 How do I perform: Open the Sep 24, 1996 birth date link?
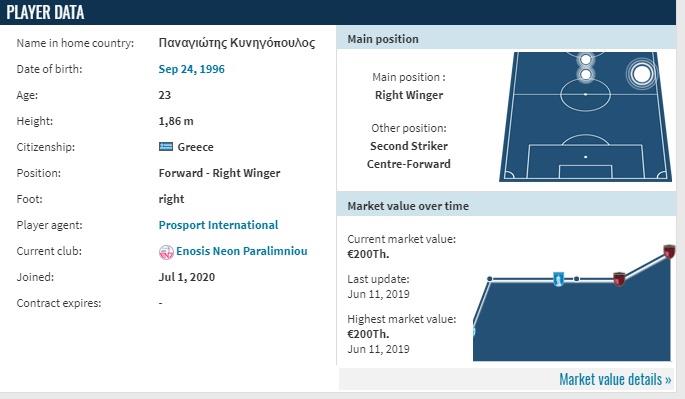191,69
